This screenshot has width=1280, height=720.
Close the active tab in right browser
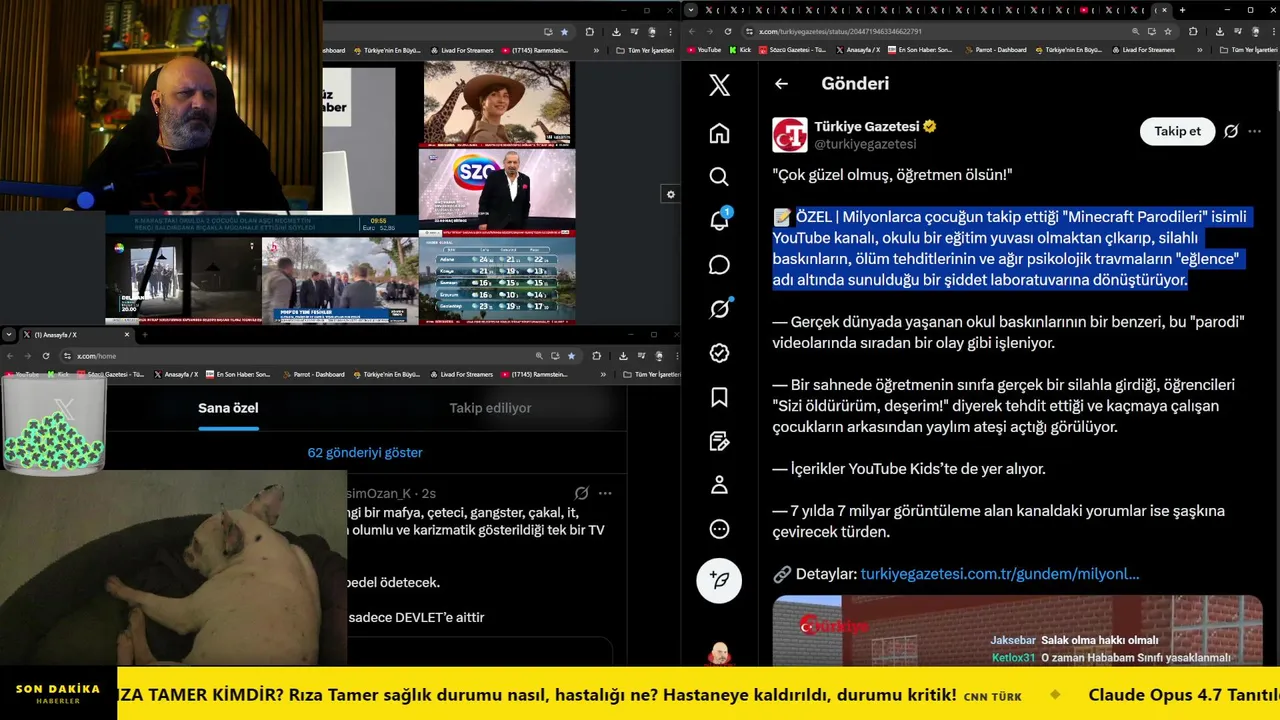click(1164, 10)
